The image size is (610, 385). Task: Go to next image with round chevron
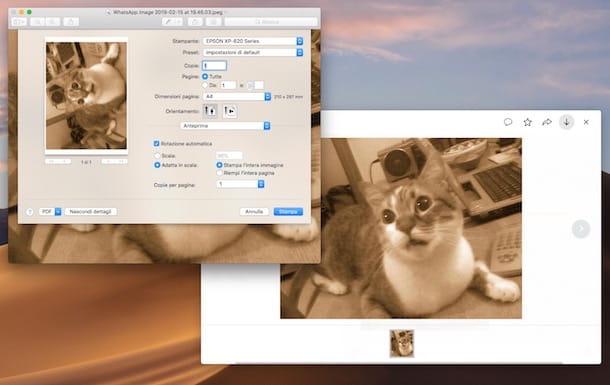coord(580,228)
